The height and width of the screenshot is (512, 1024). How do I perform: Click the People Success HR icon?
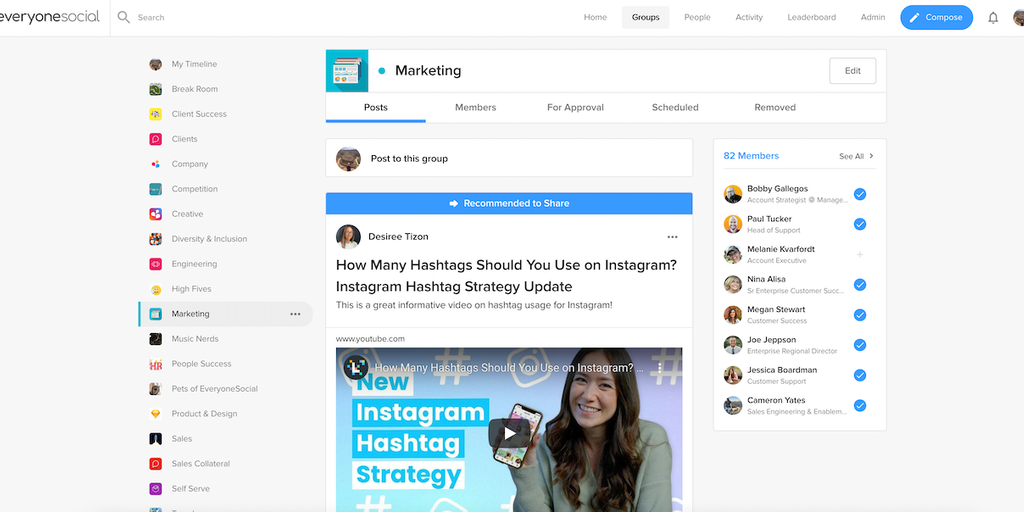[x=155, y=364]
